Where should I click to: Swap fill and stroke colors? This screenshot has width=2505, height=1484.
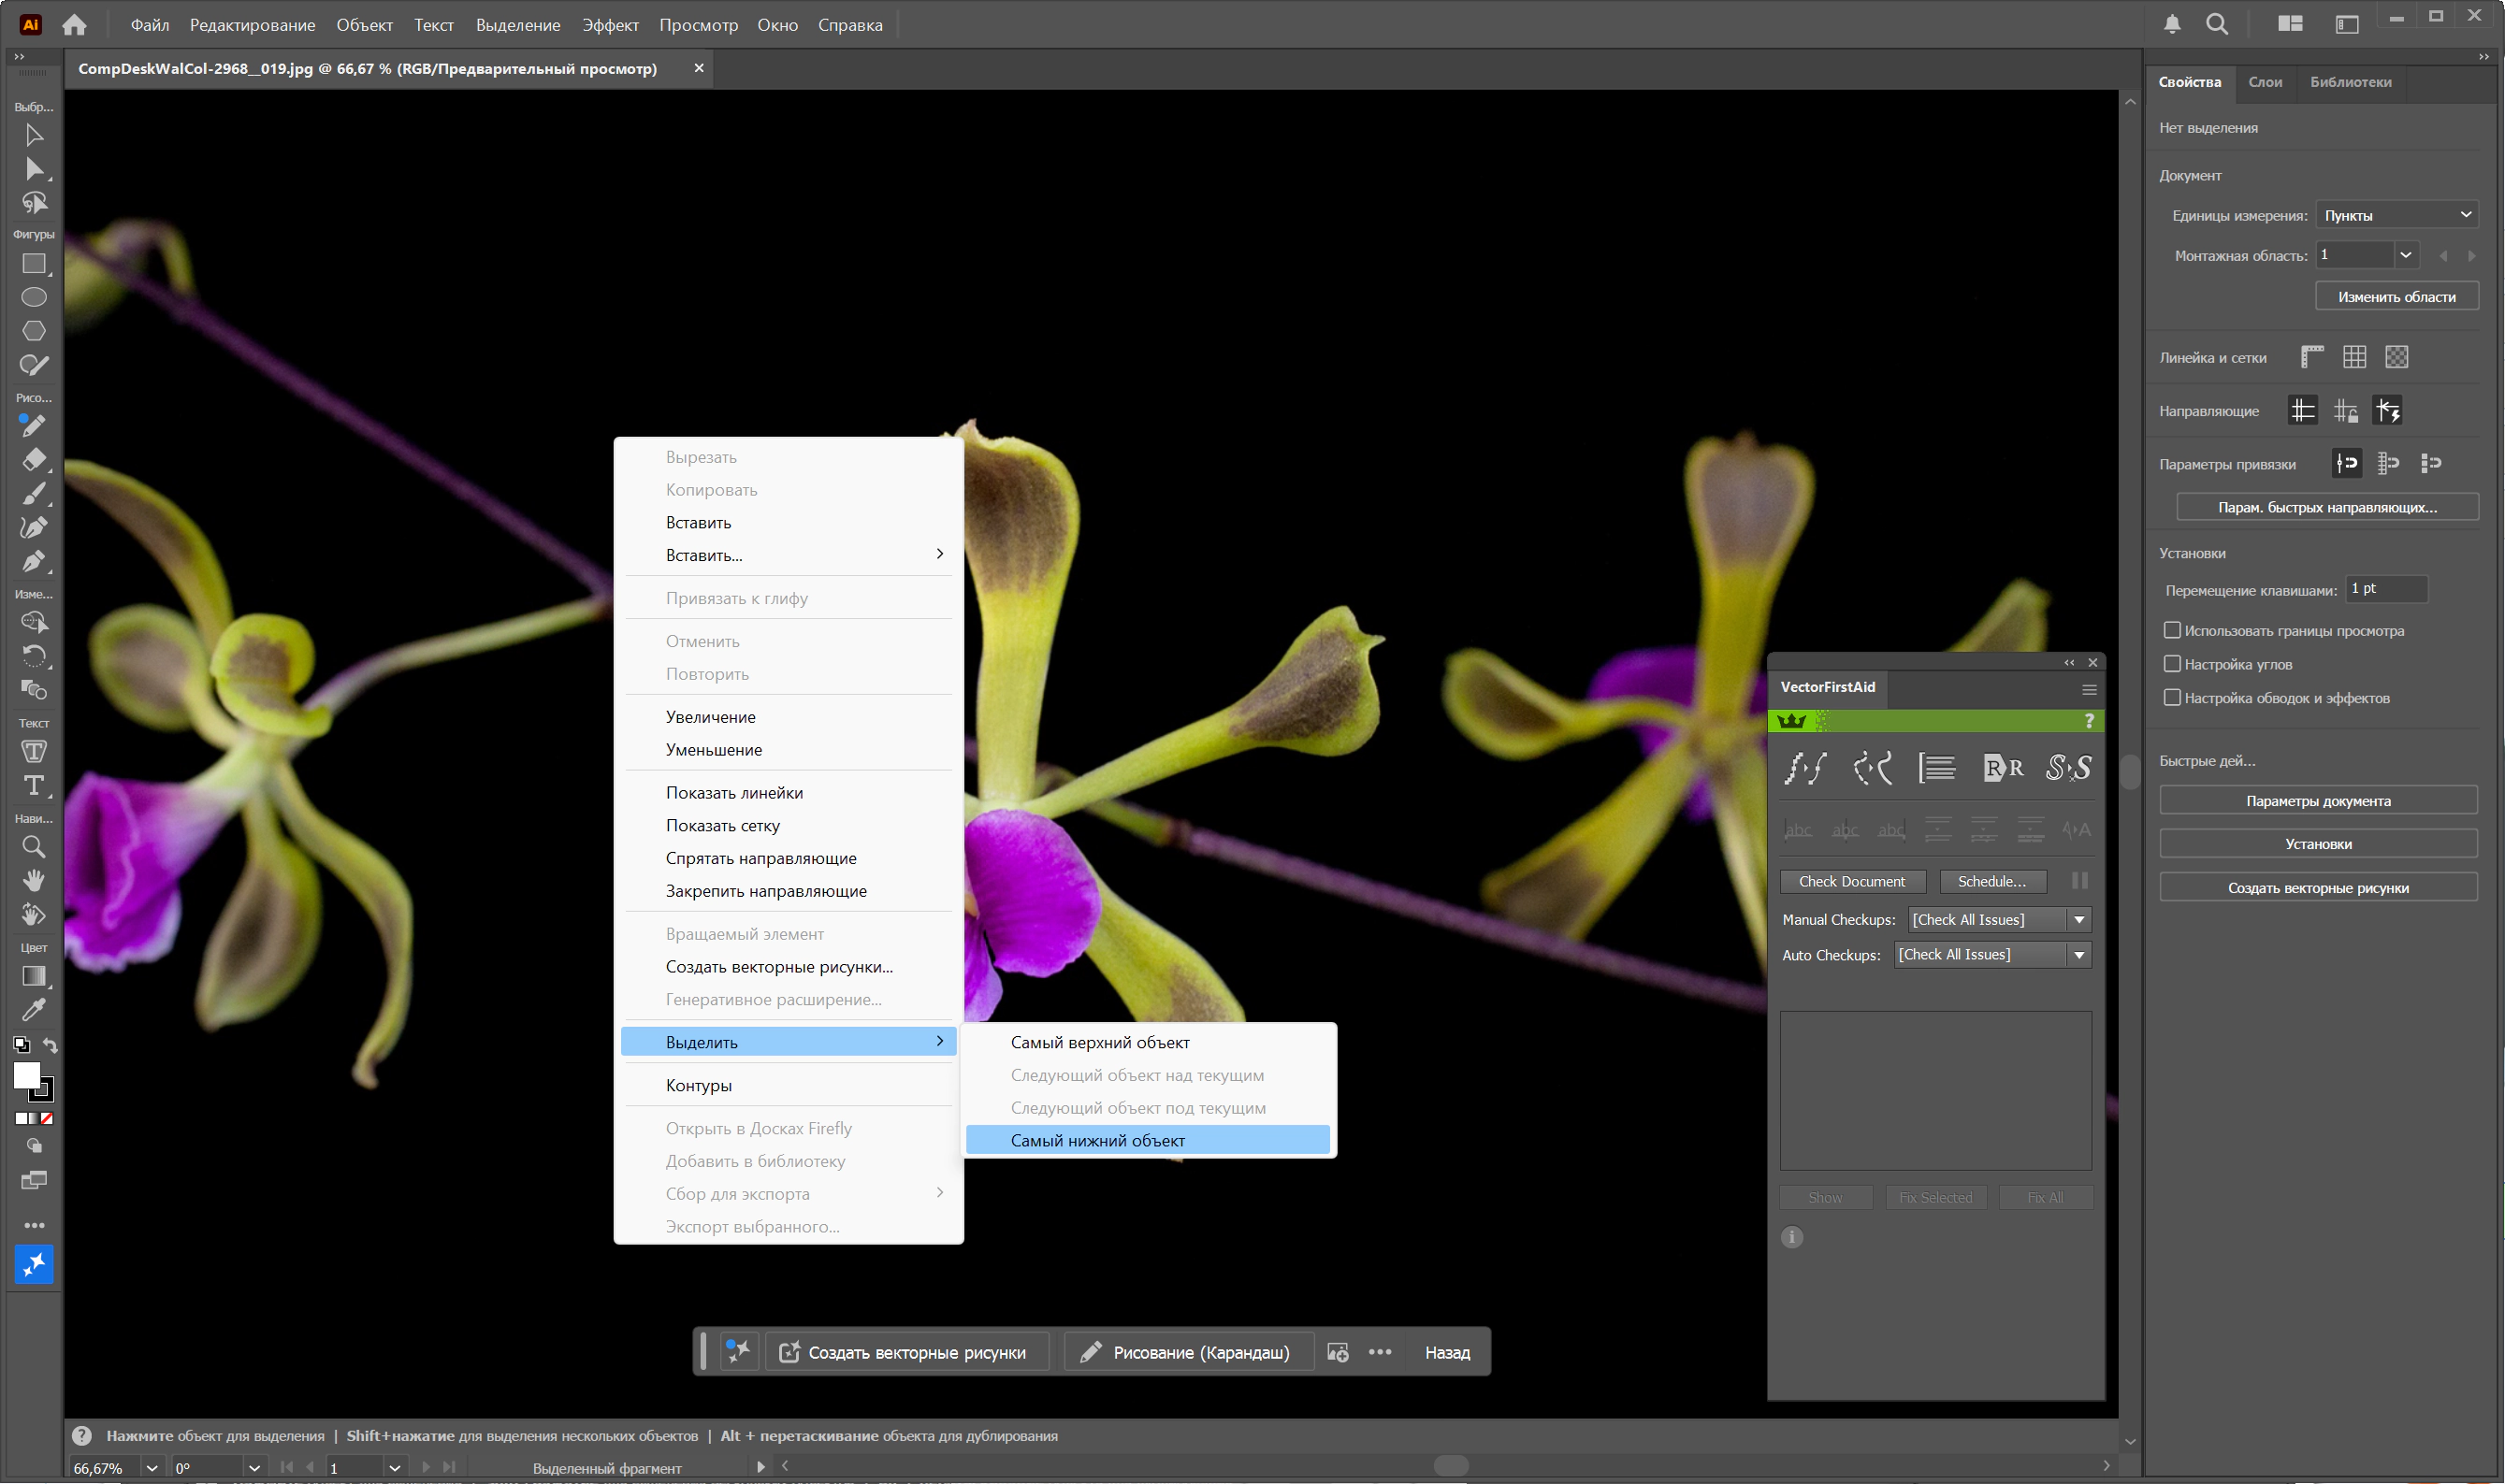click(50, 1046)
